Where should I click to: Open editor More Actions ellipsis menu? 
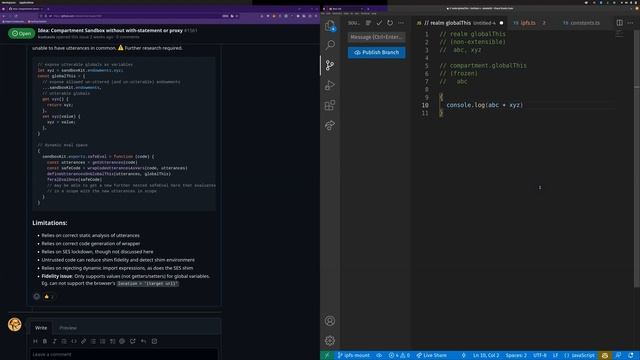[631, 23]
